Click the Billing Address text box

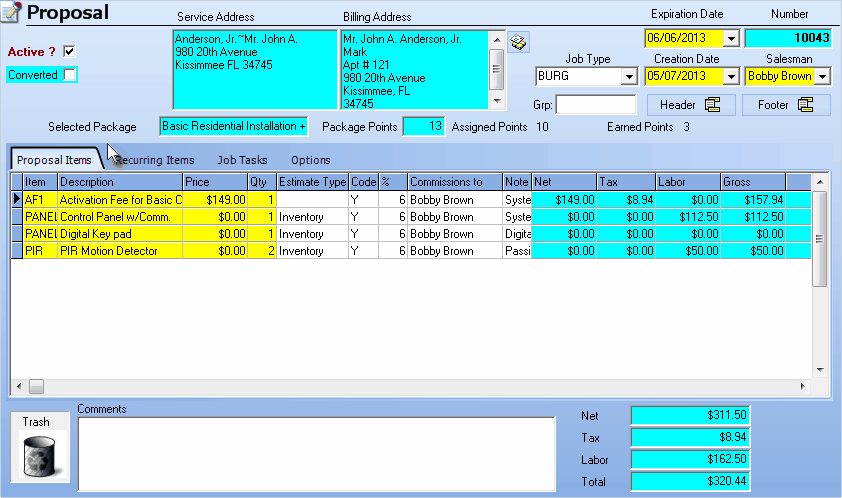click(415, 70)
